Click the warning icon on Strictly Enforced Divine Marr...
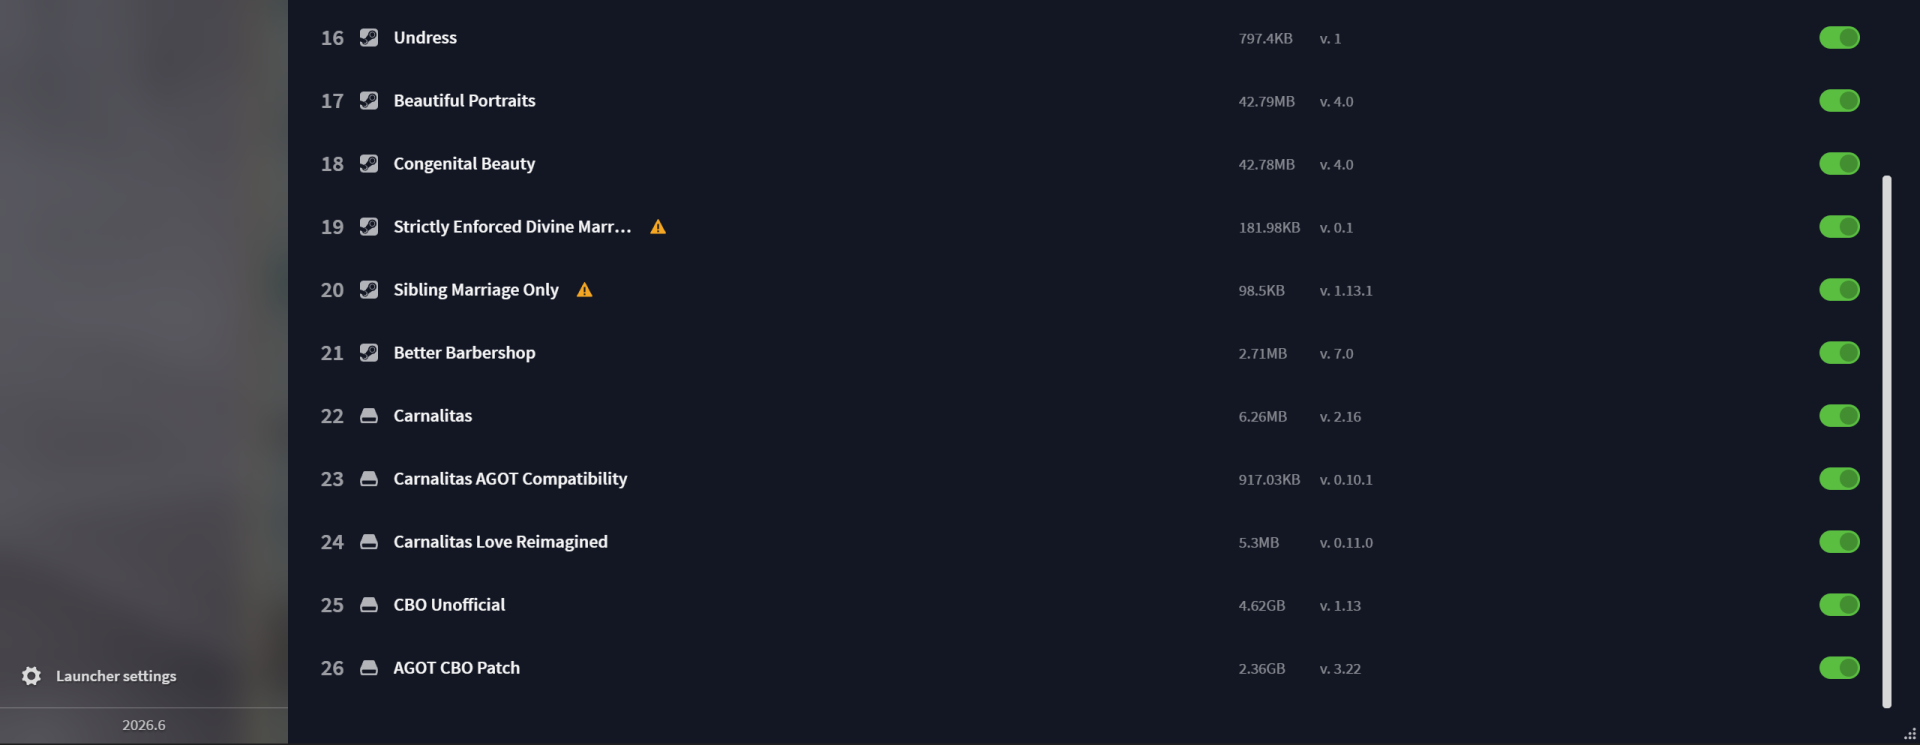This screenshot has height=745, width=1920. pyautogui.click(x=658, y=227)
